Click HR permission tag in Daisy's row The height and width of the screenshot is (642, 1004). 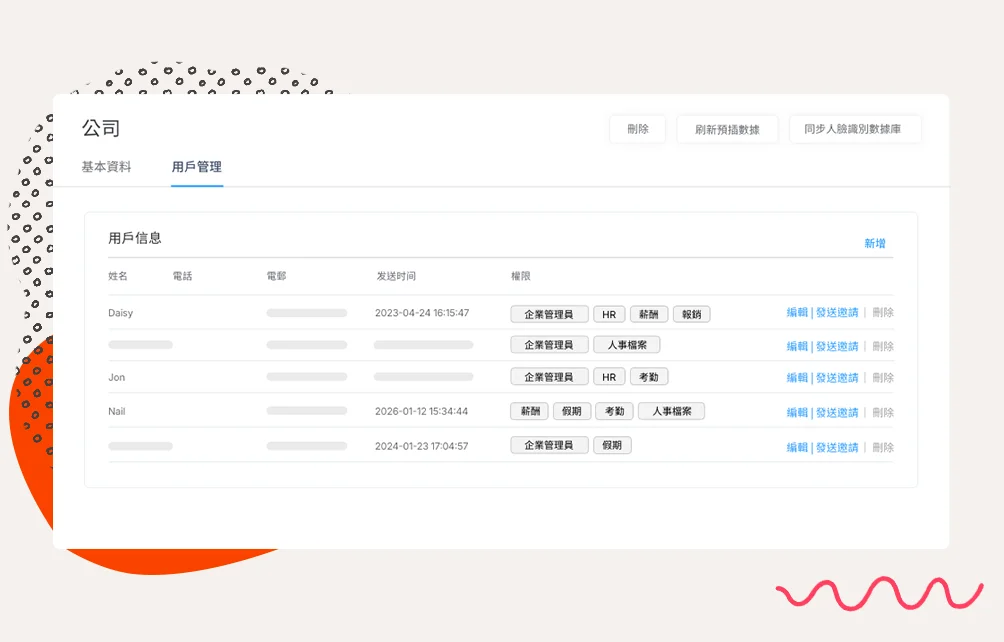click(x=609, y=314)
